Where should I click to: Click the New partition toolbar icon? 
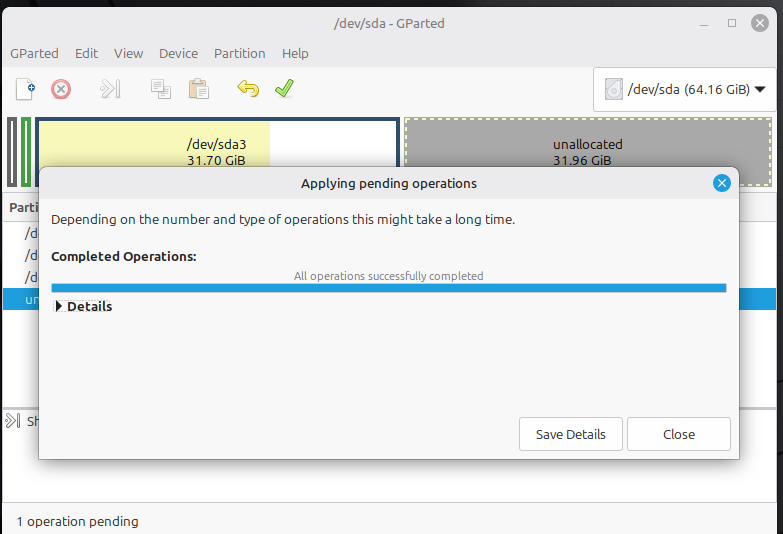[25, 89]
